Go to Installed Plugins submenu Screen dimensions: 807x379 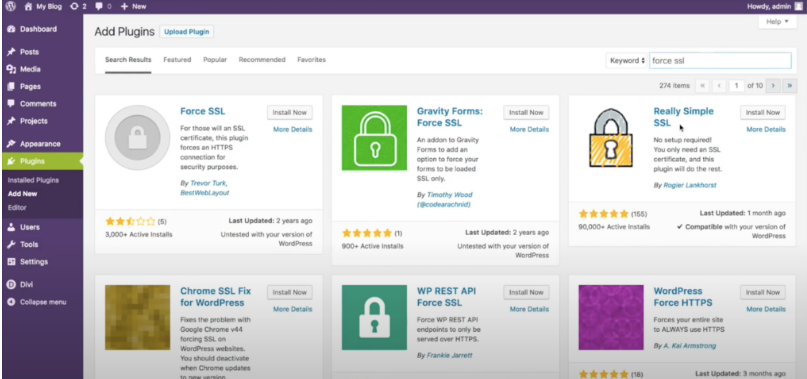tap(33, 180)
